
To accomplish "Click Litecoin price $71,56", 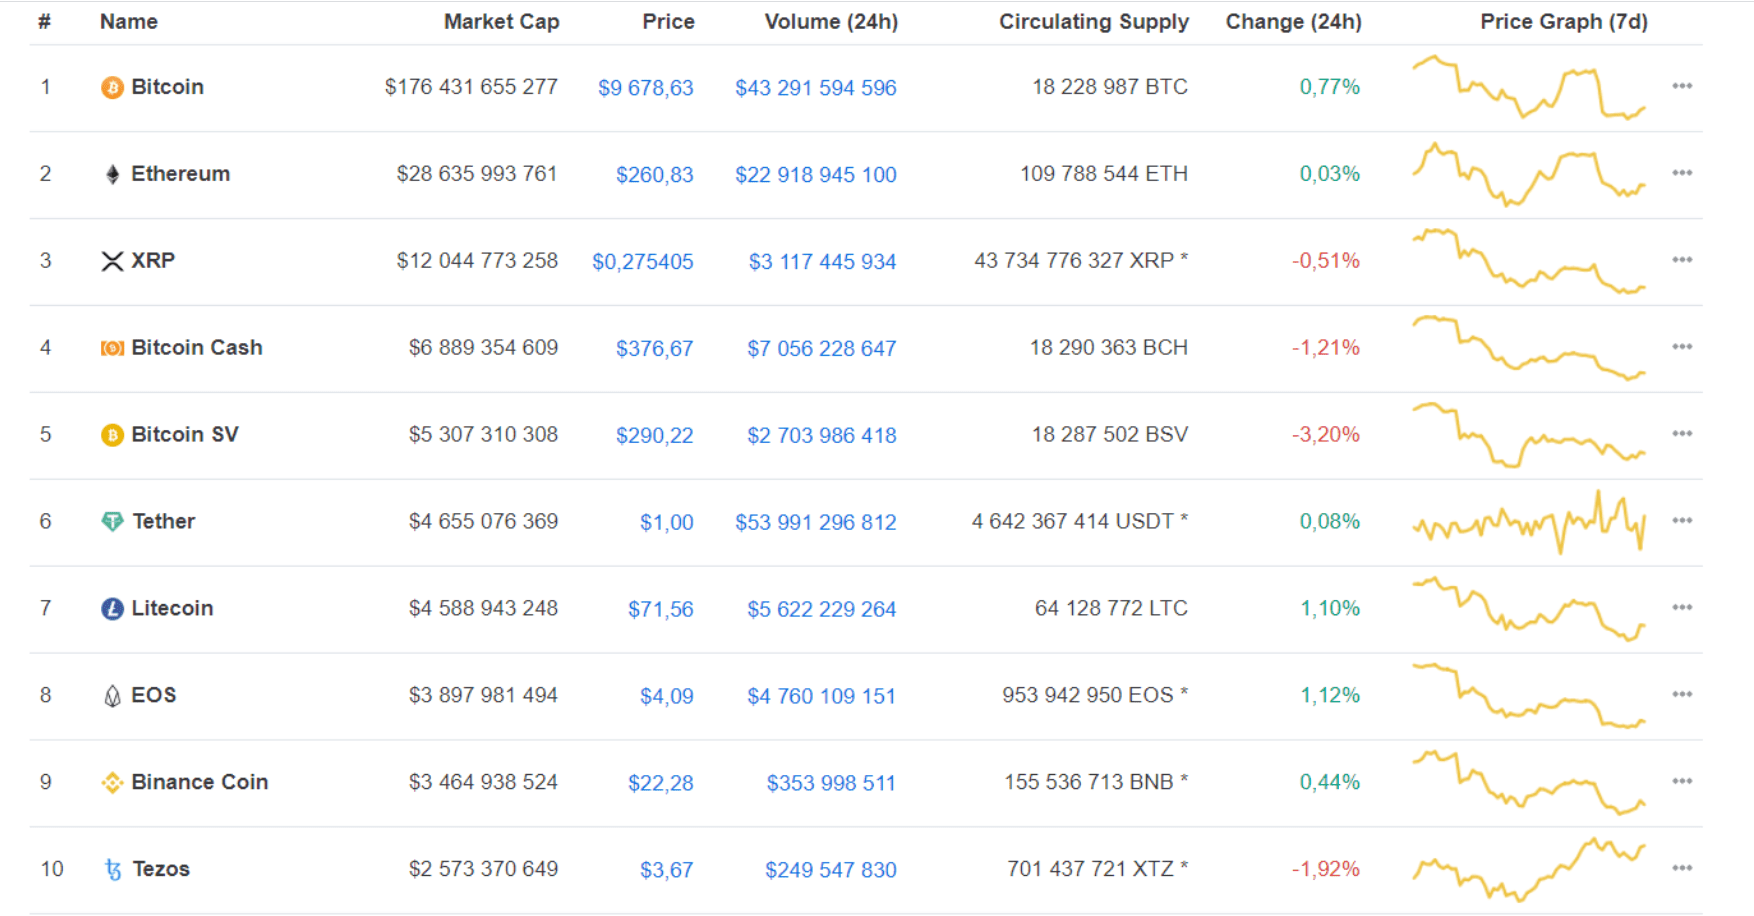I will pyautogui.click(x=661, y=610).
